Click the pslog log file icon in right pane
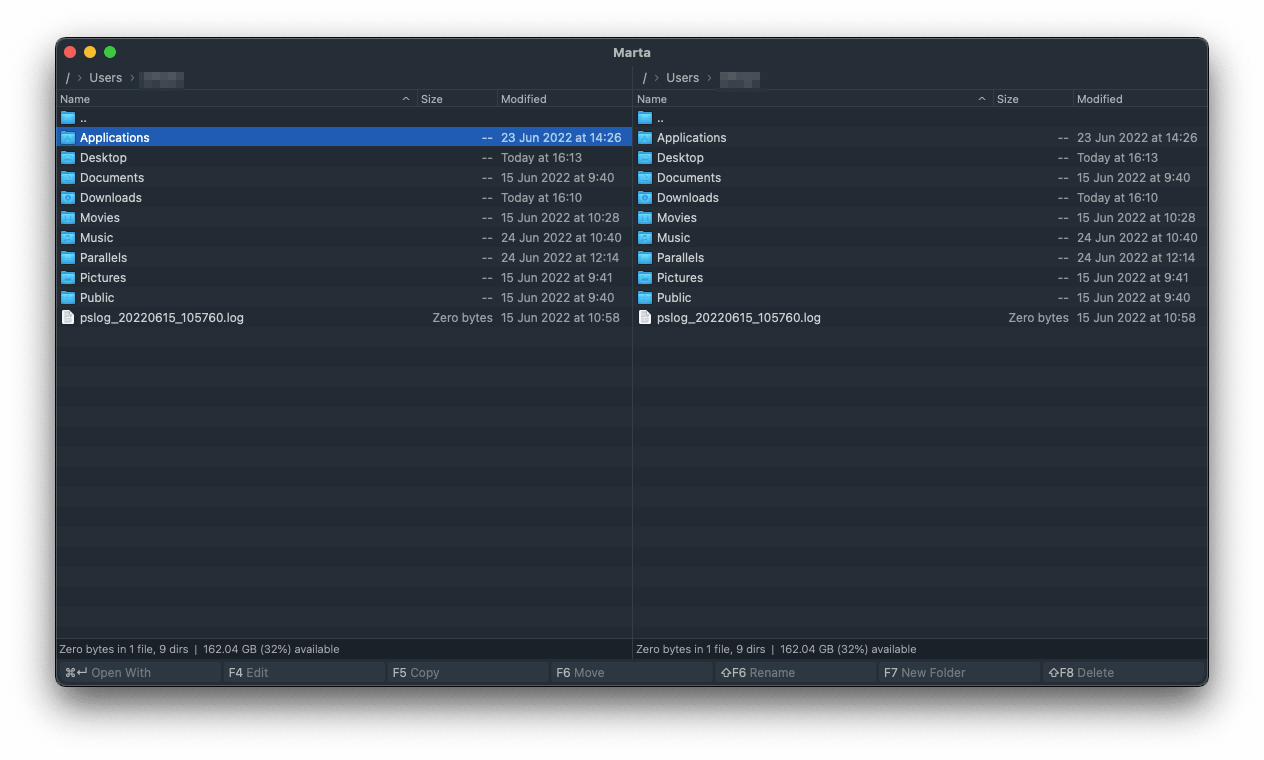The height and width of the screenshot is (760, 1264). coord(645,317)
